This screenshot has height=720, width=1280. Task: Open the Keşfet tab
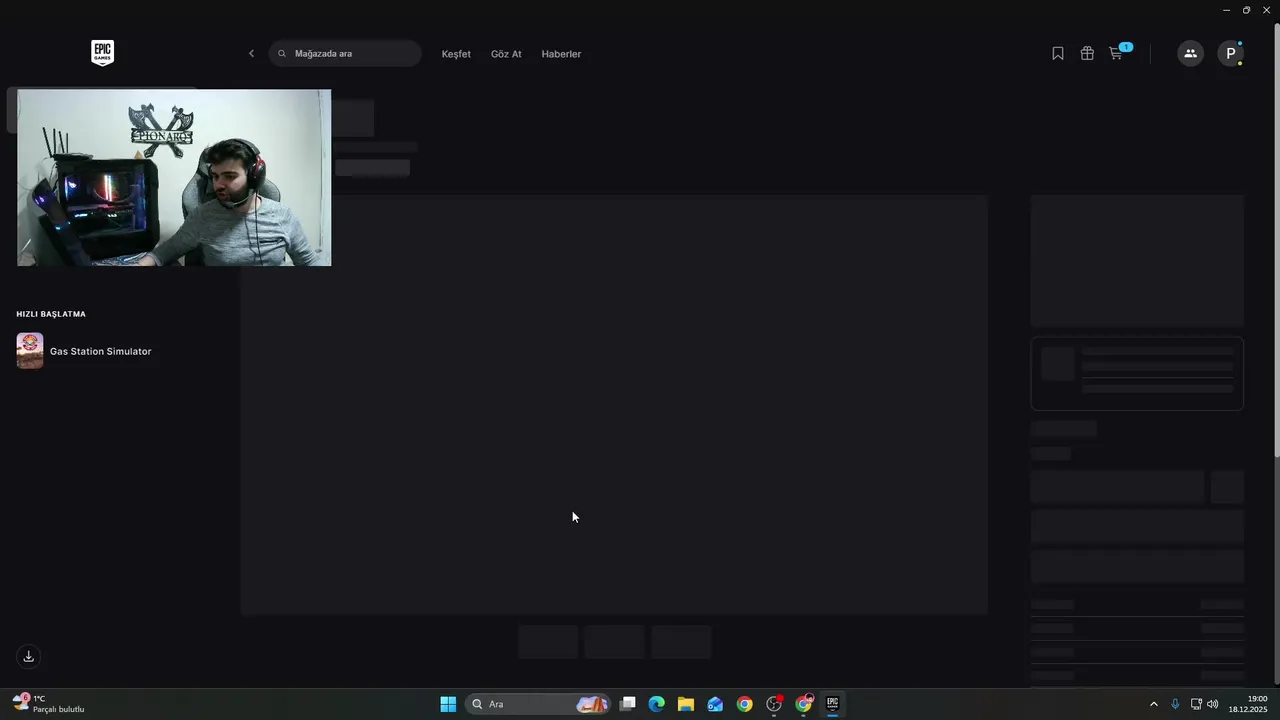coord(456,54)
